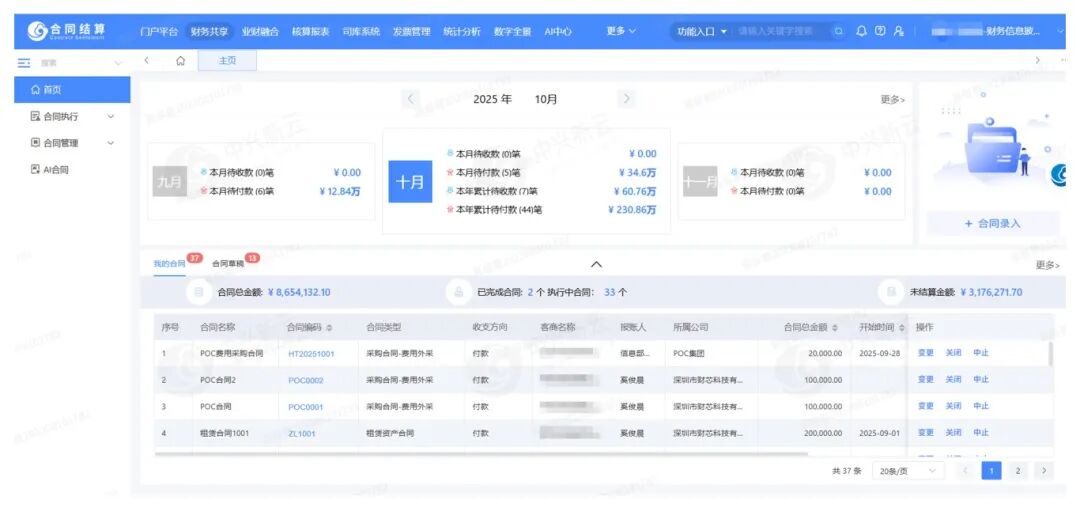The height and width of the screenshot is (508, 1080).
Task: Open the 更多 dropdown in top navigation
Action: click(620, 31)
